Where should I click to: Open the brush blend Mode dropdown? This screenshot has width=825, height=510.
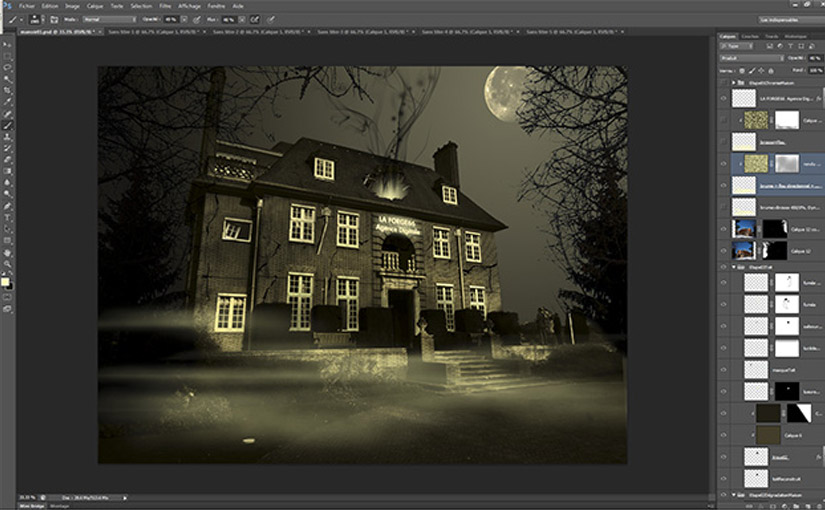tap(109, 19)
